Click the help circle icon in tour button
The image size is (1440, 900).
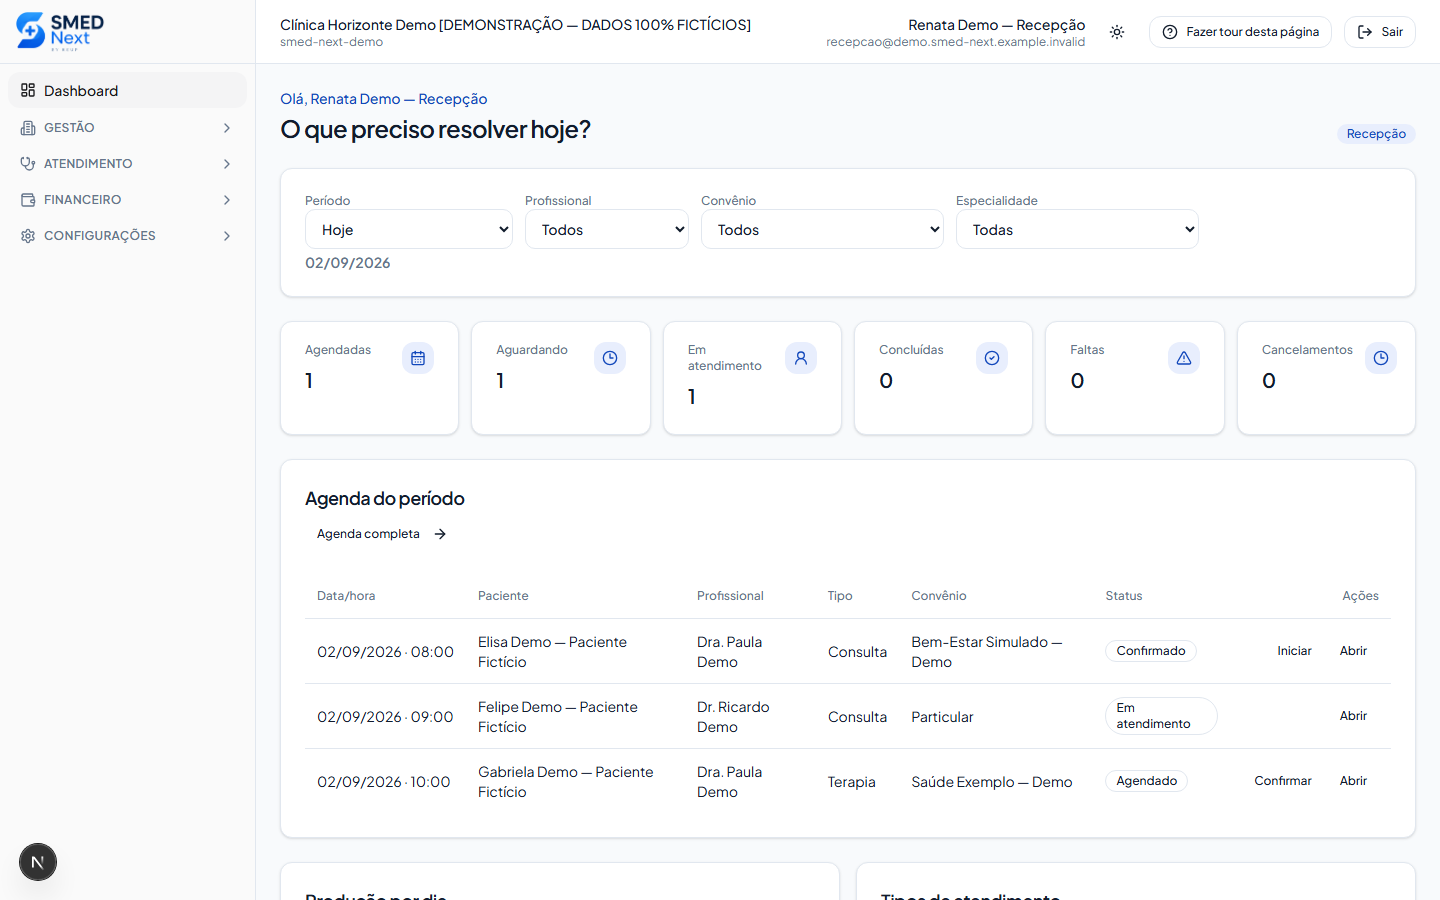(x=1170, y=32)
